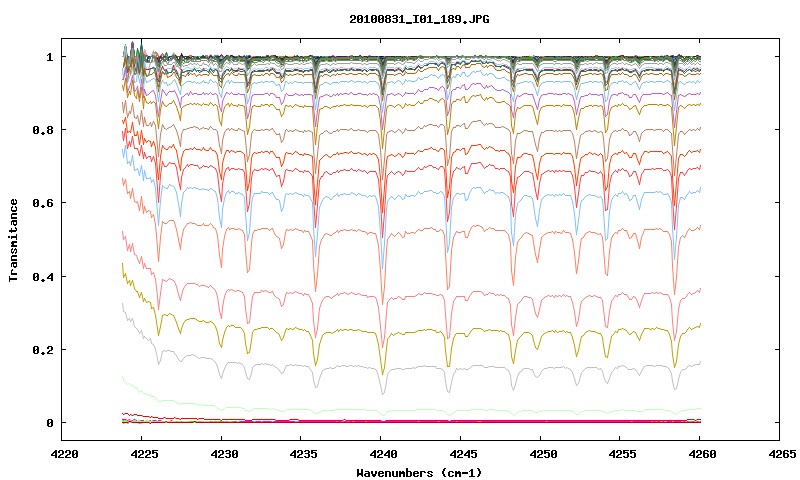Select the Wavenumbers (cm-1) x-axis label
The height and width of the screenshot is (480, 800).
click(x=419, y=473)
